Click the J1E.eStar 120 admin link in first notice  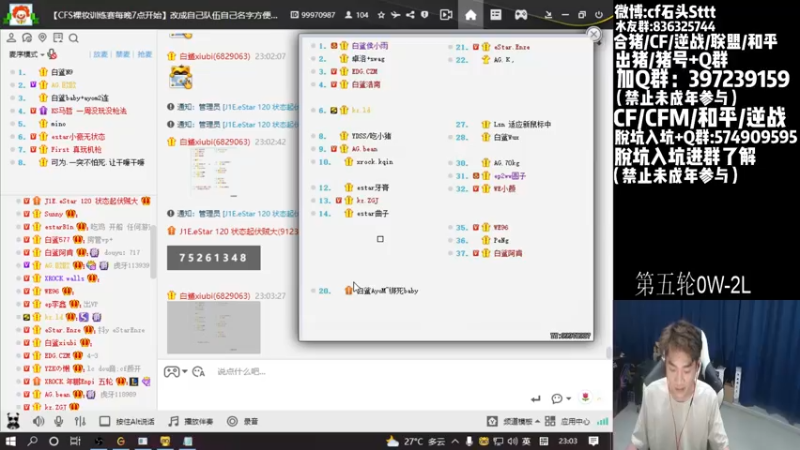click(x=261, y=107)
